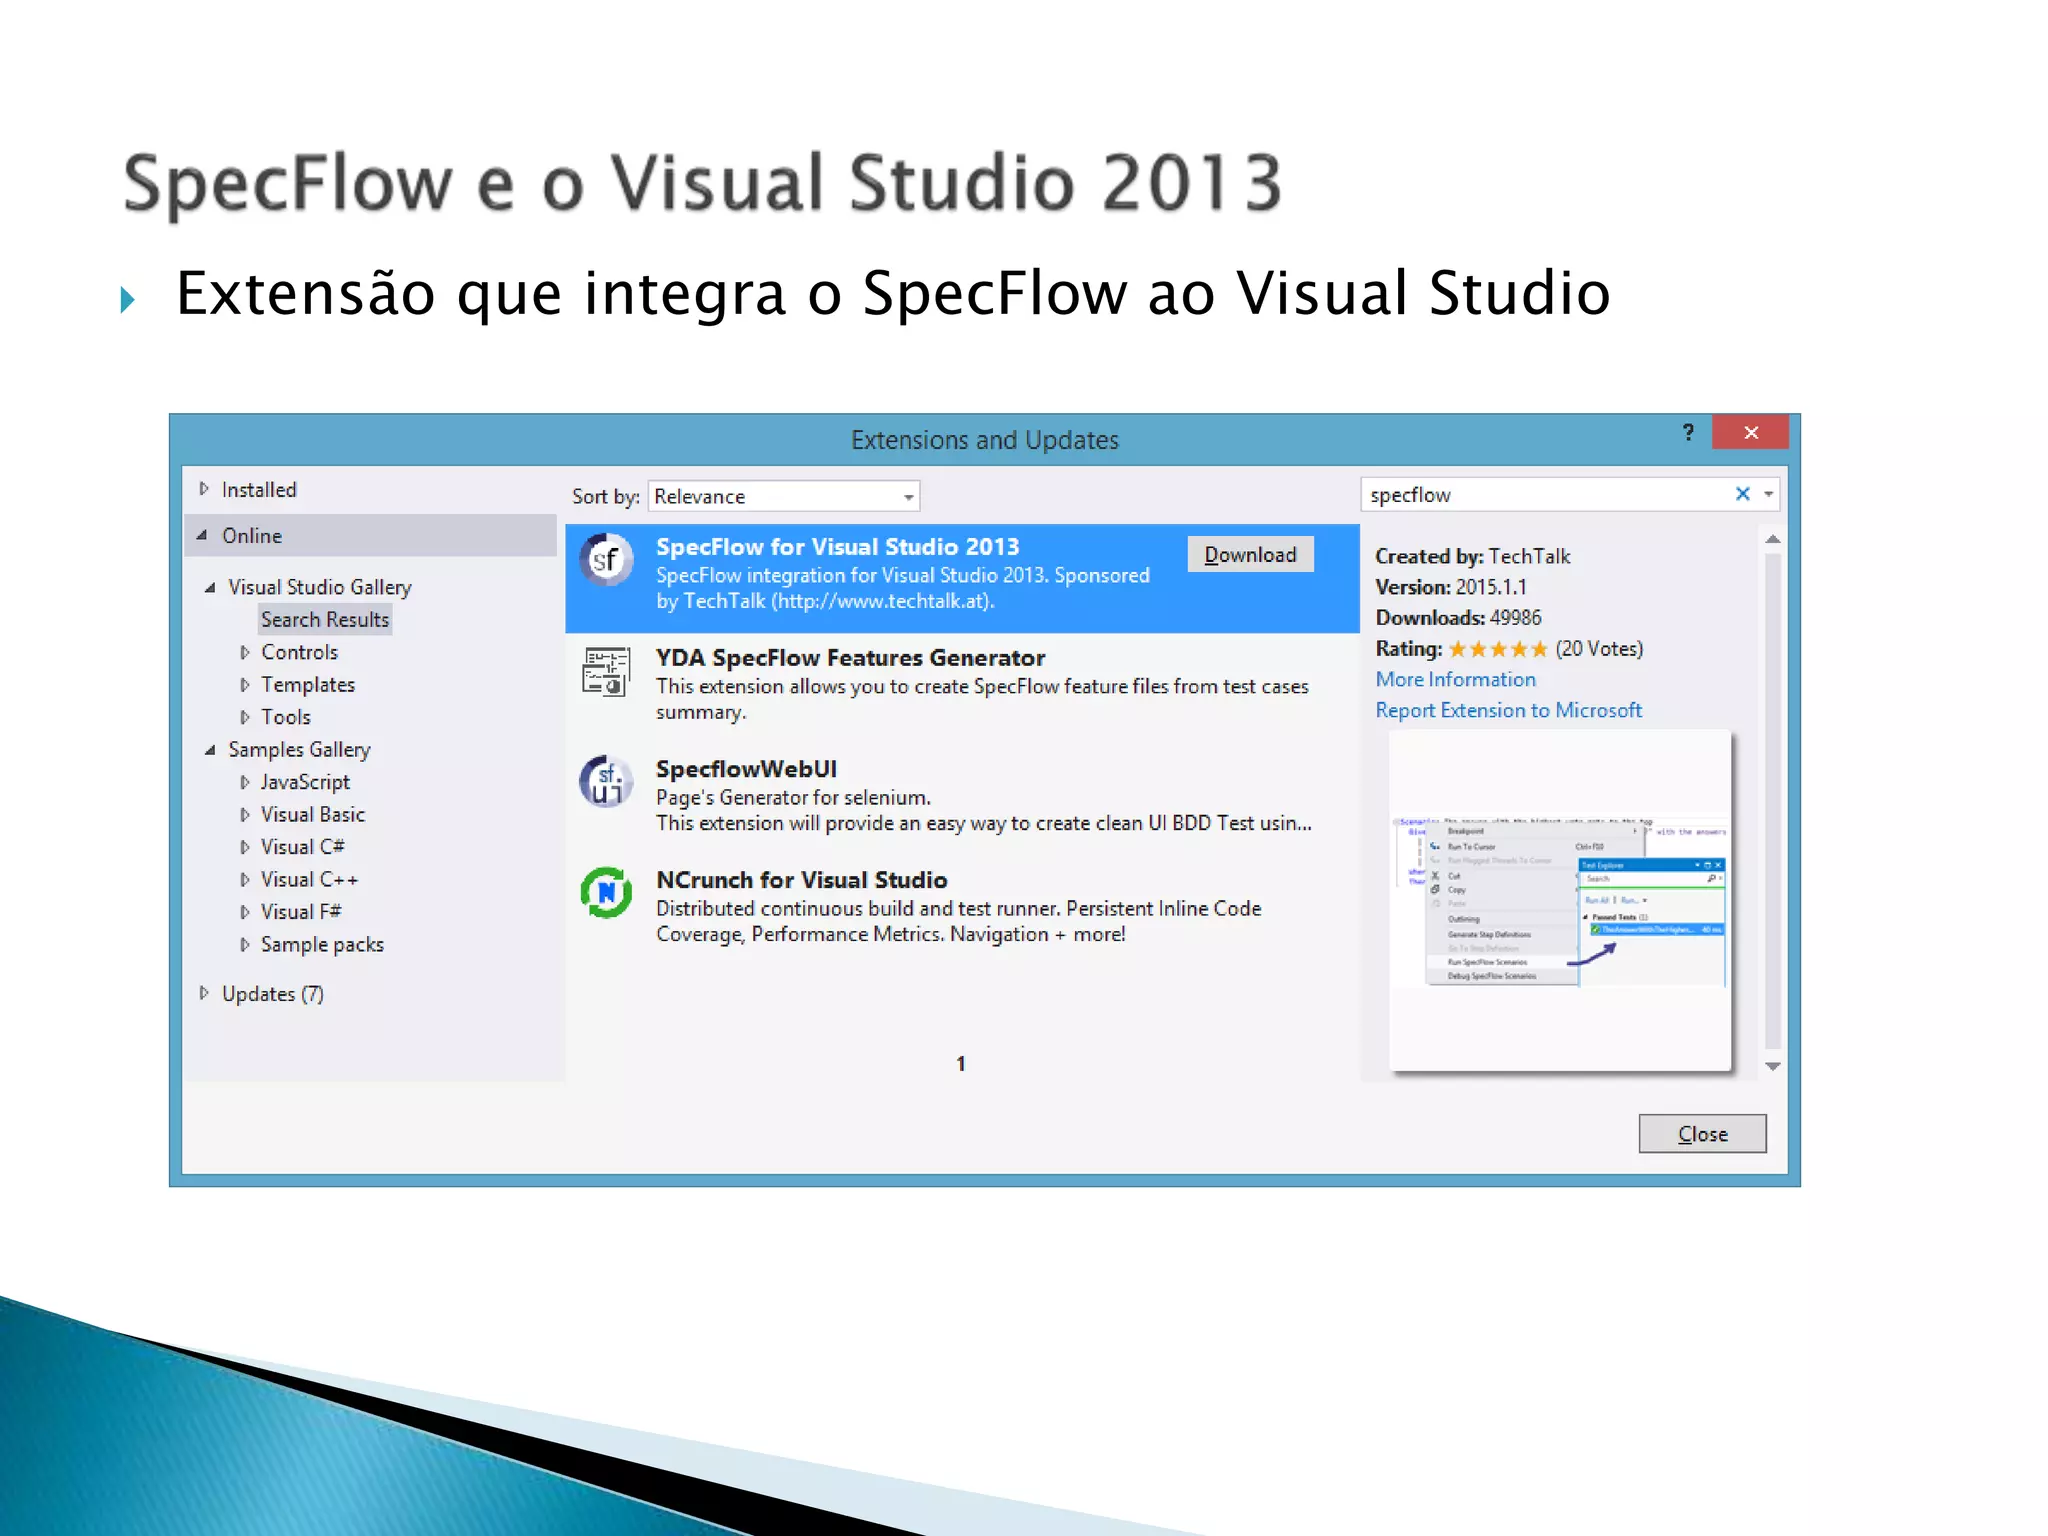Click the five-star rating
The image size is (2048, 1536).
tap(1497, 649)
